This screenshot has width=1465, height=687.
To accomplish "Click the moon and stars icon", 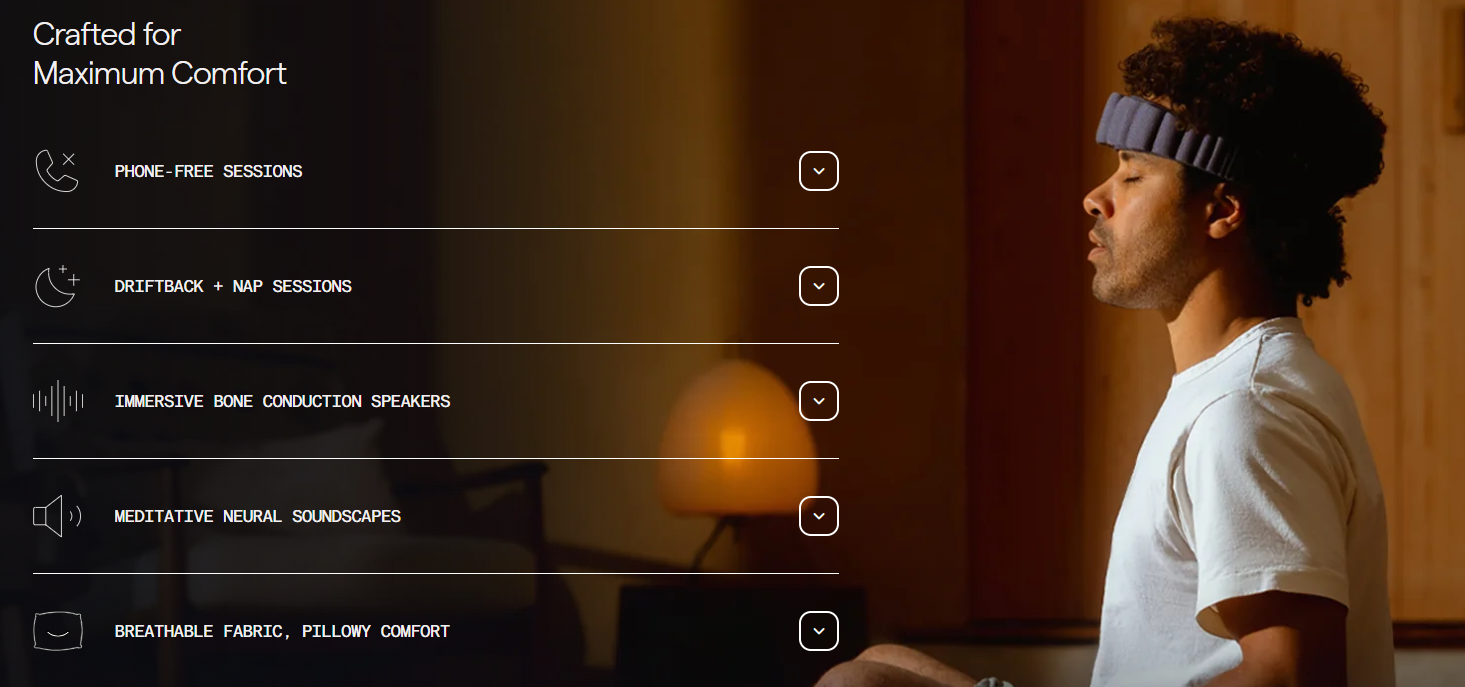I will point(57,286).
